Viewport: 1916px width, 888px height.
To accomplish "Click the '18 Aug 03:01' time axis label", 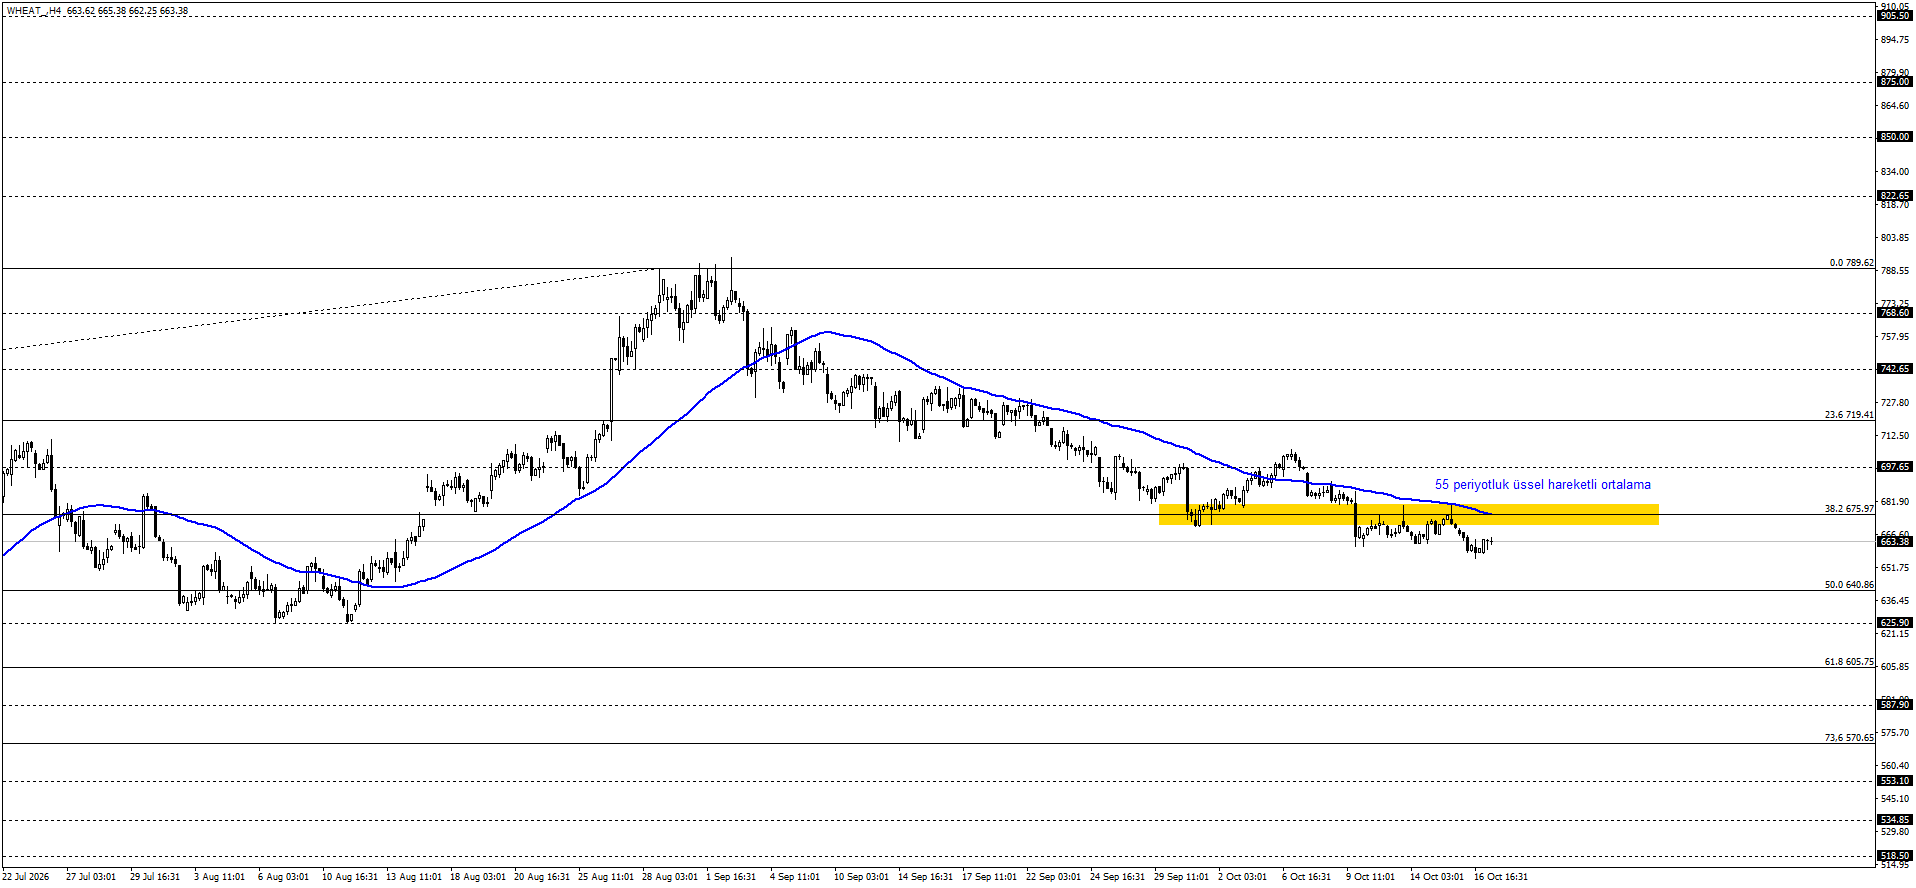I will pos(478,877).
